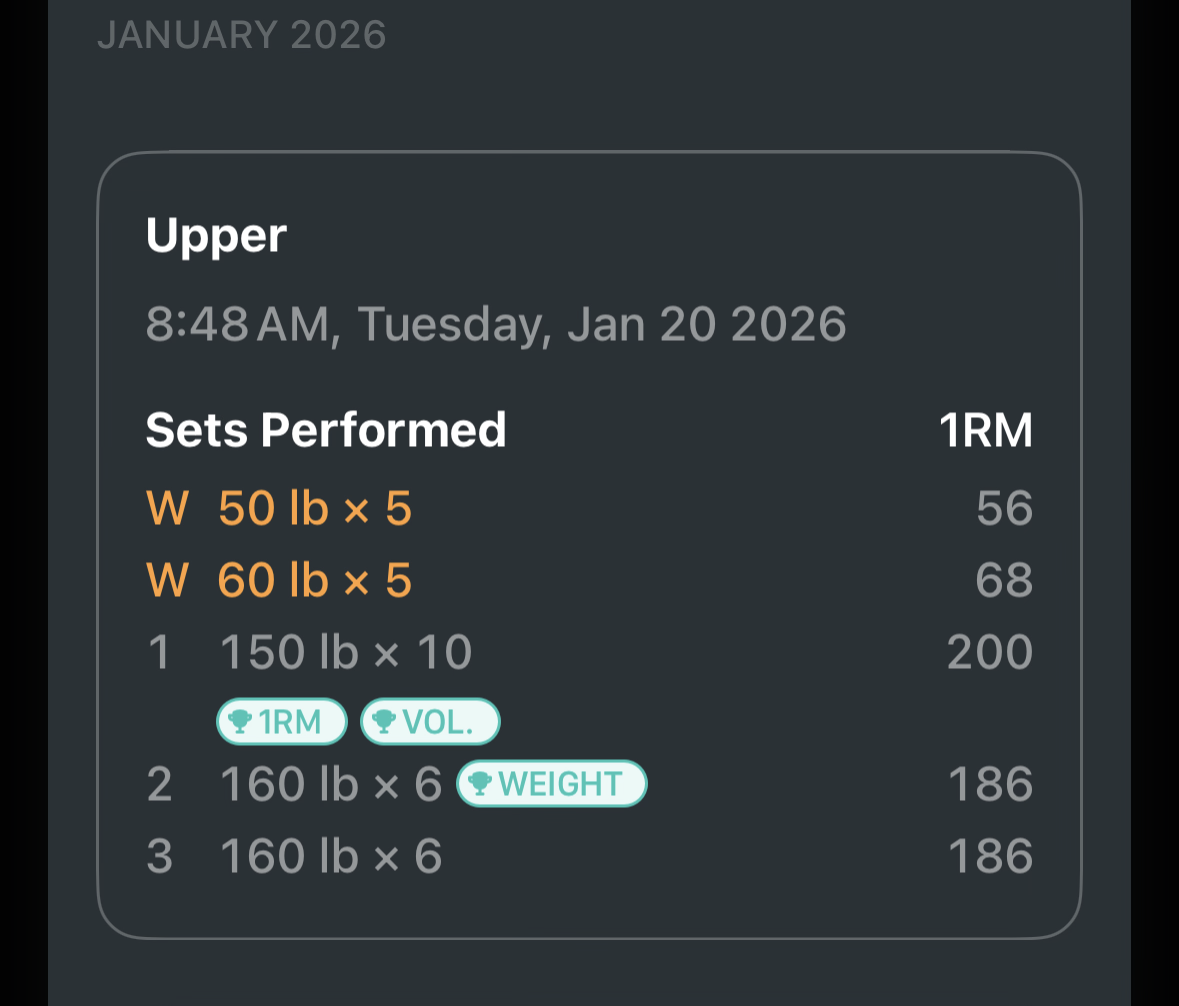Select set 3 showing 160 lb × 6
The height and width of the screenshot is (1006, 1179).
tap(330, 855)
